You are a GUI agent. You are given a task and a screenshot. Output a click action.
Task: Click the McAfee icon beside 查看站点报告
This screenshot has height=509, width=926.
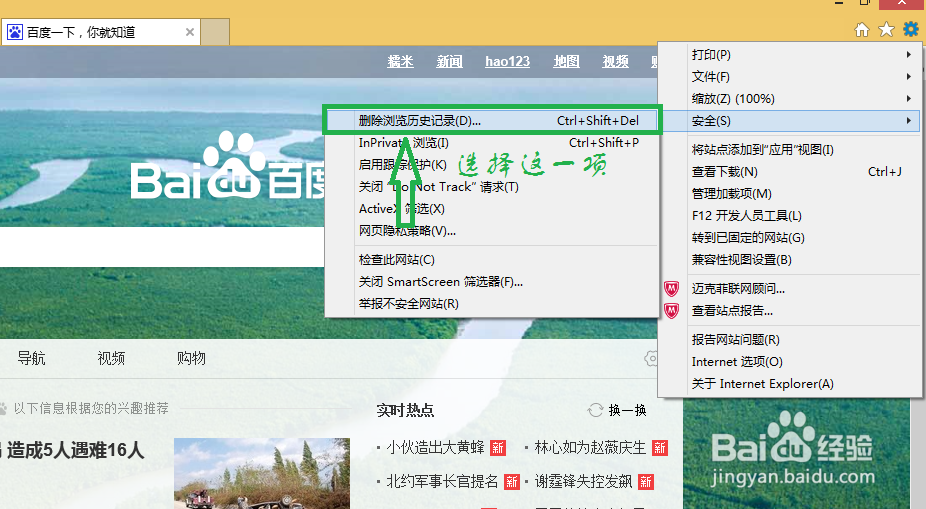(671, 310)
